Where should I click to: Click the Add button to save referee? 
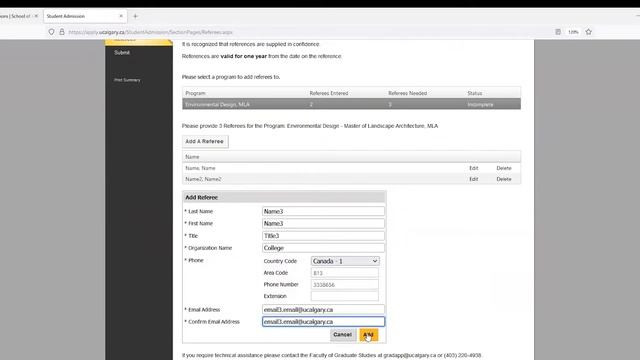tap(369, 335)
